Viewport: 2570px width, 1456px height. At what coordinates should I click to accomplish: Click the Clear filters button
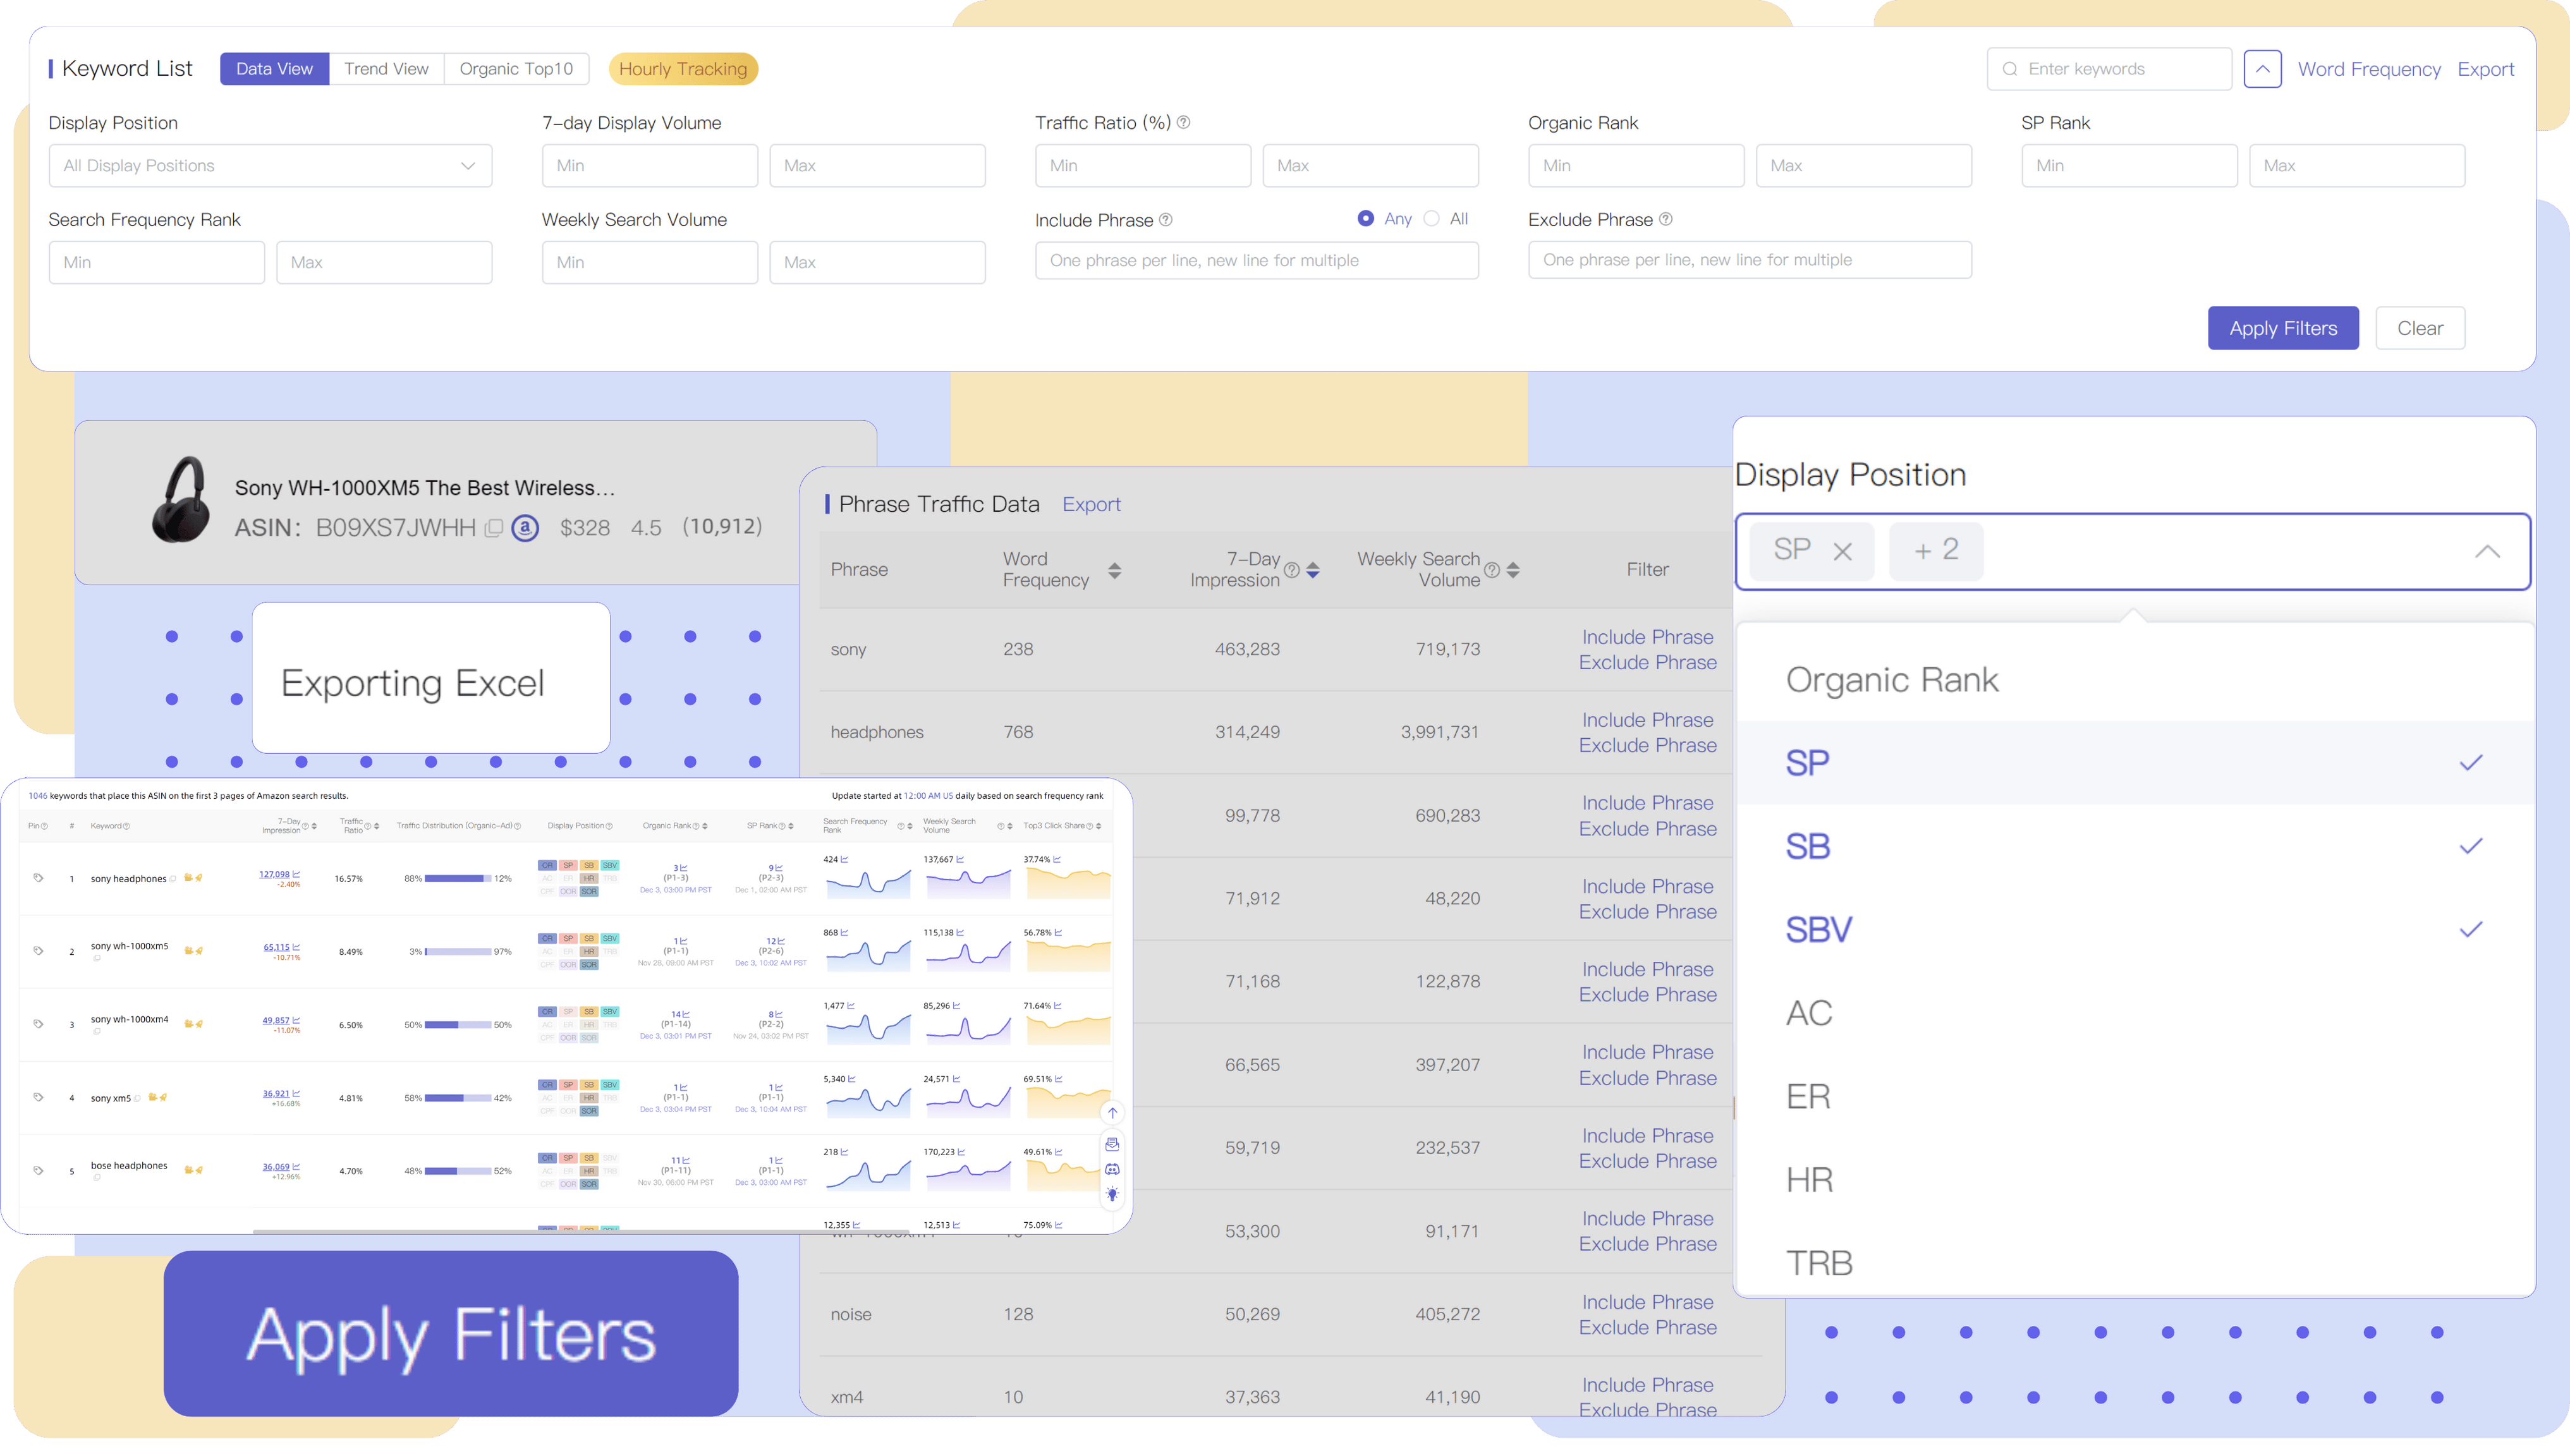click(x=2420, y=328)
